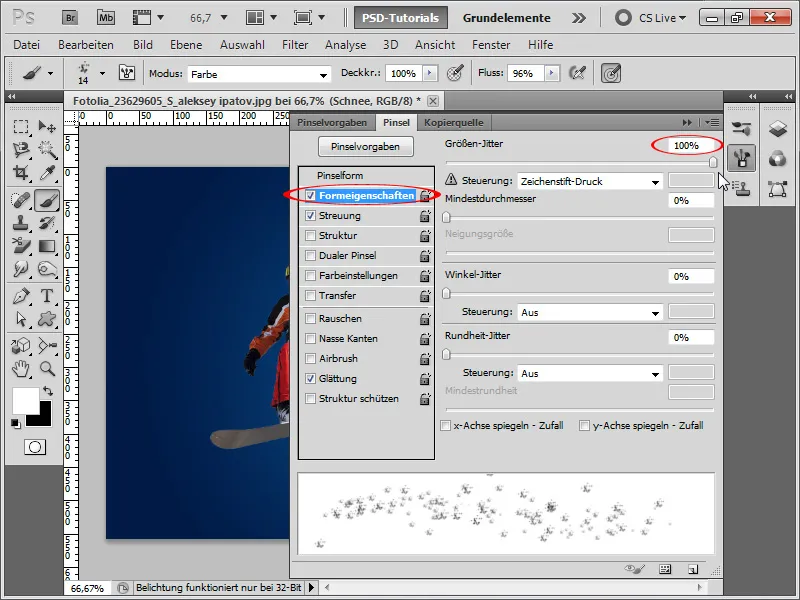800x600 pixels.
Task: Open the Layers panel icon in right dock
Action: pyautogui.click(x=778, y=128)
